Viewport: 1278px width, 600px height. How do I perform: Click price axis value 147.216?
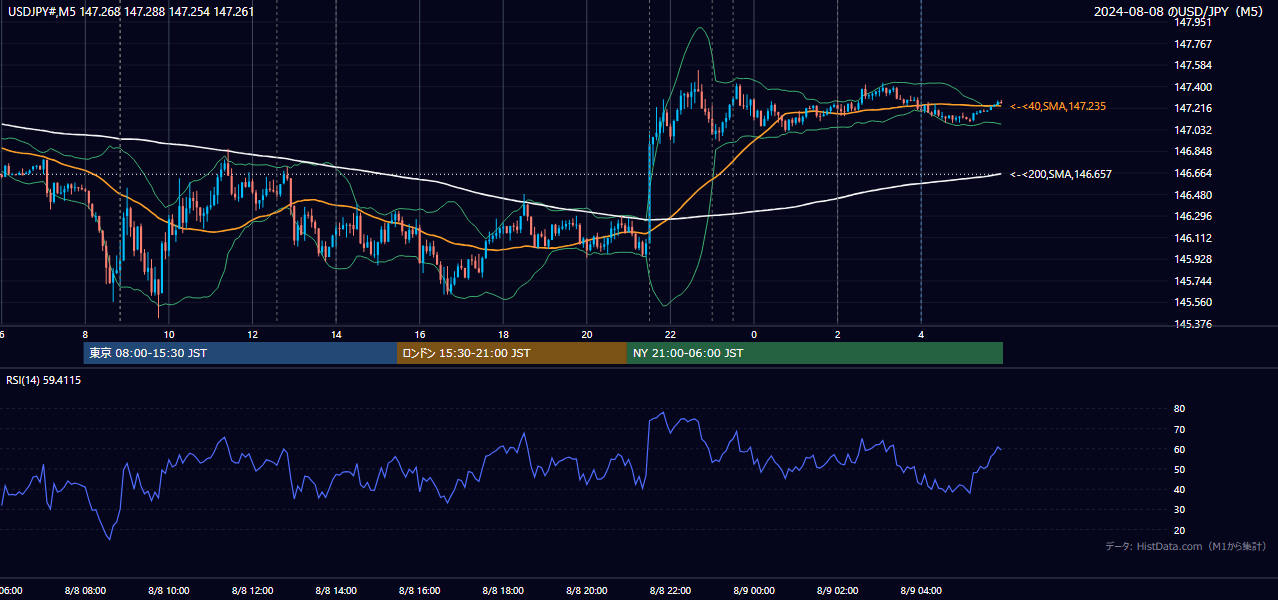point(1193,109)
